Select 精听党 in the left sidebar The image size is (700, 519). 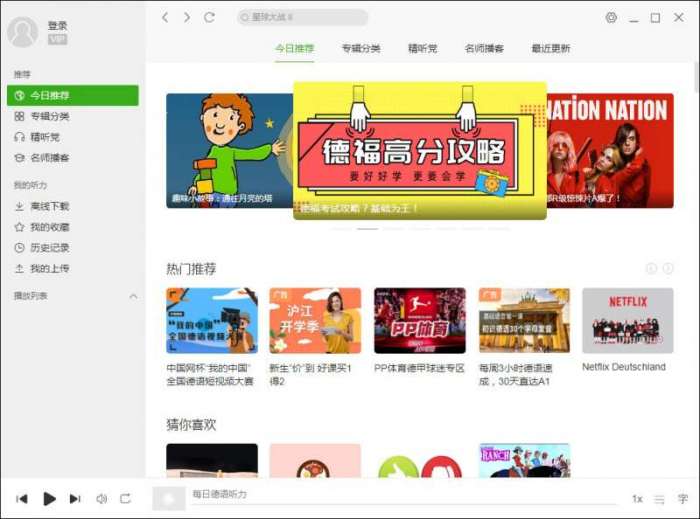click(73, 137)
